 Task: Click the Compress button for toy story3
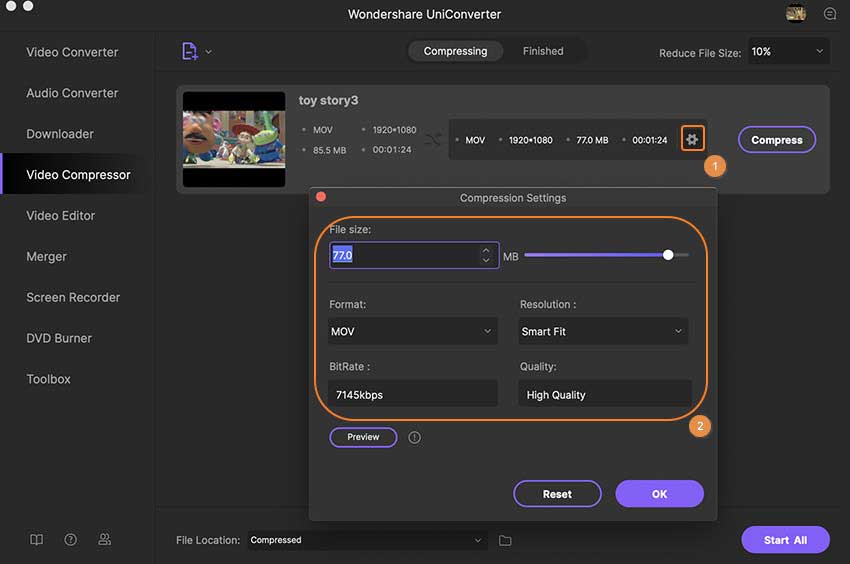(x=776, y=140)
